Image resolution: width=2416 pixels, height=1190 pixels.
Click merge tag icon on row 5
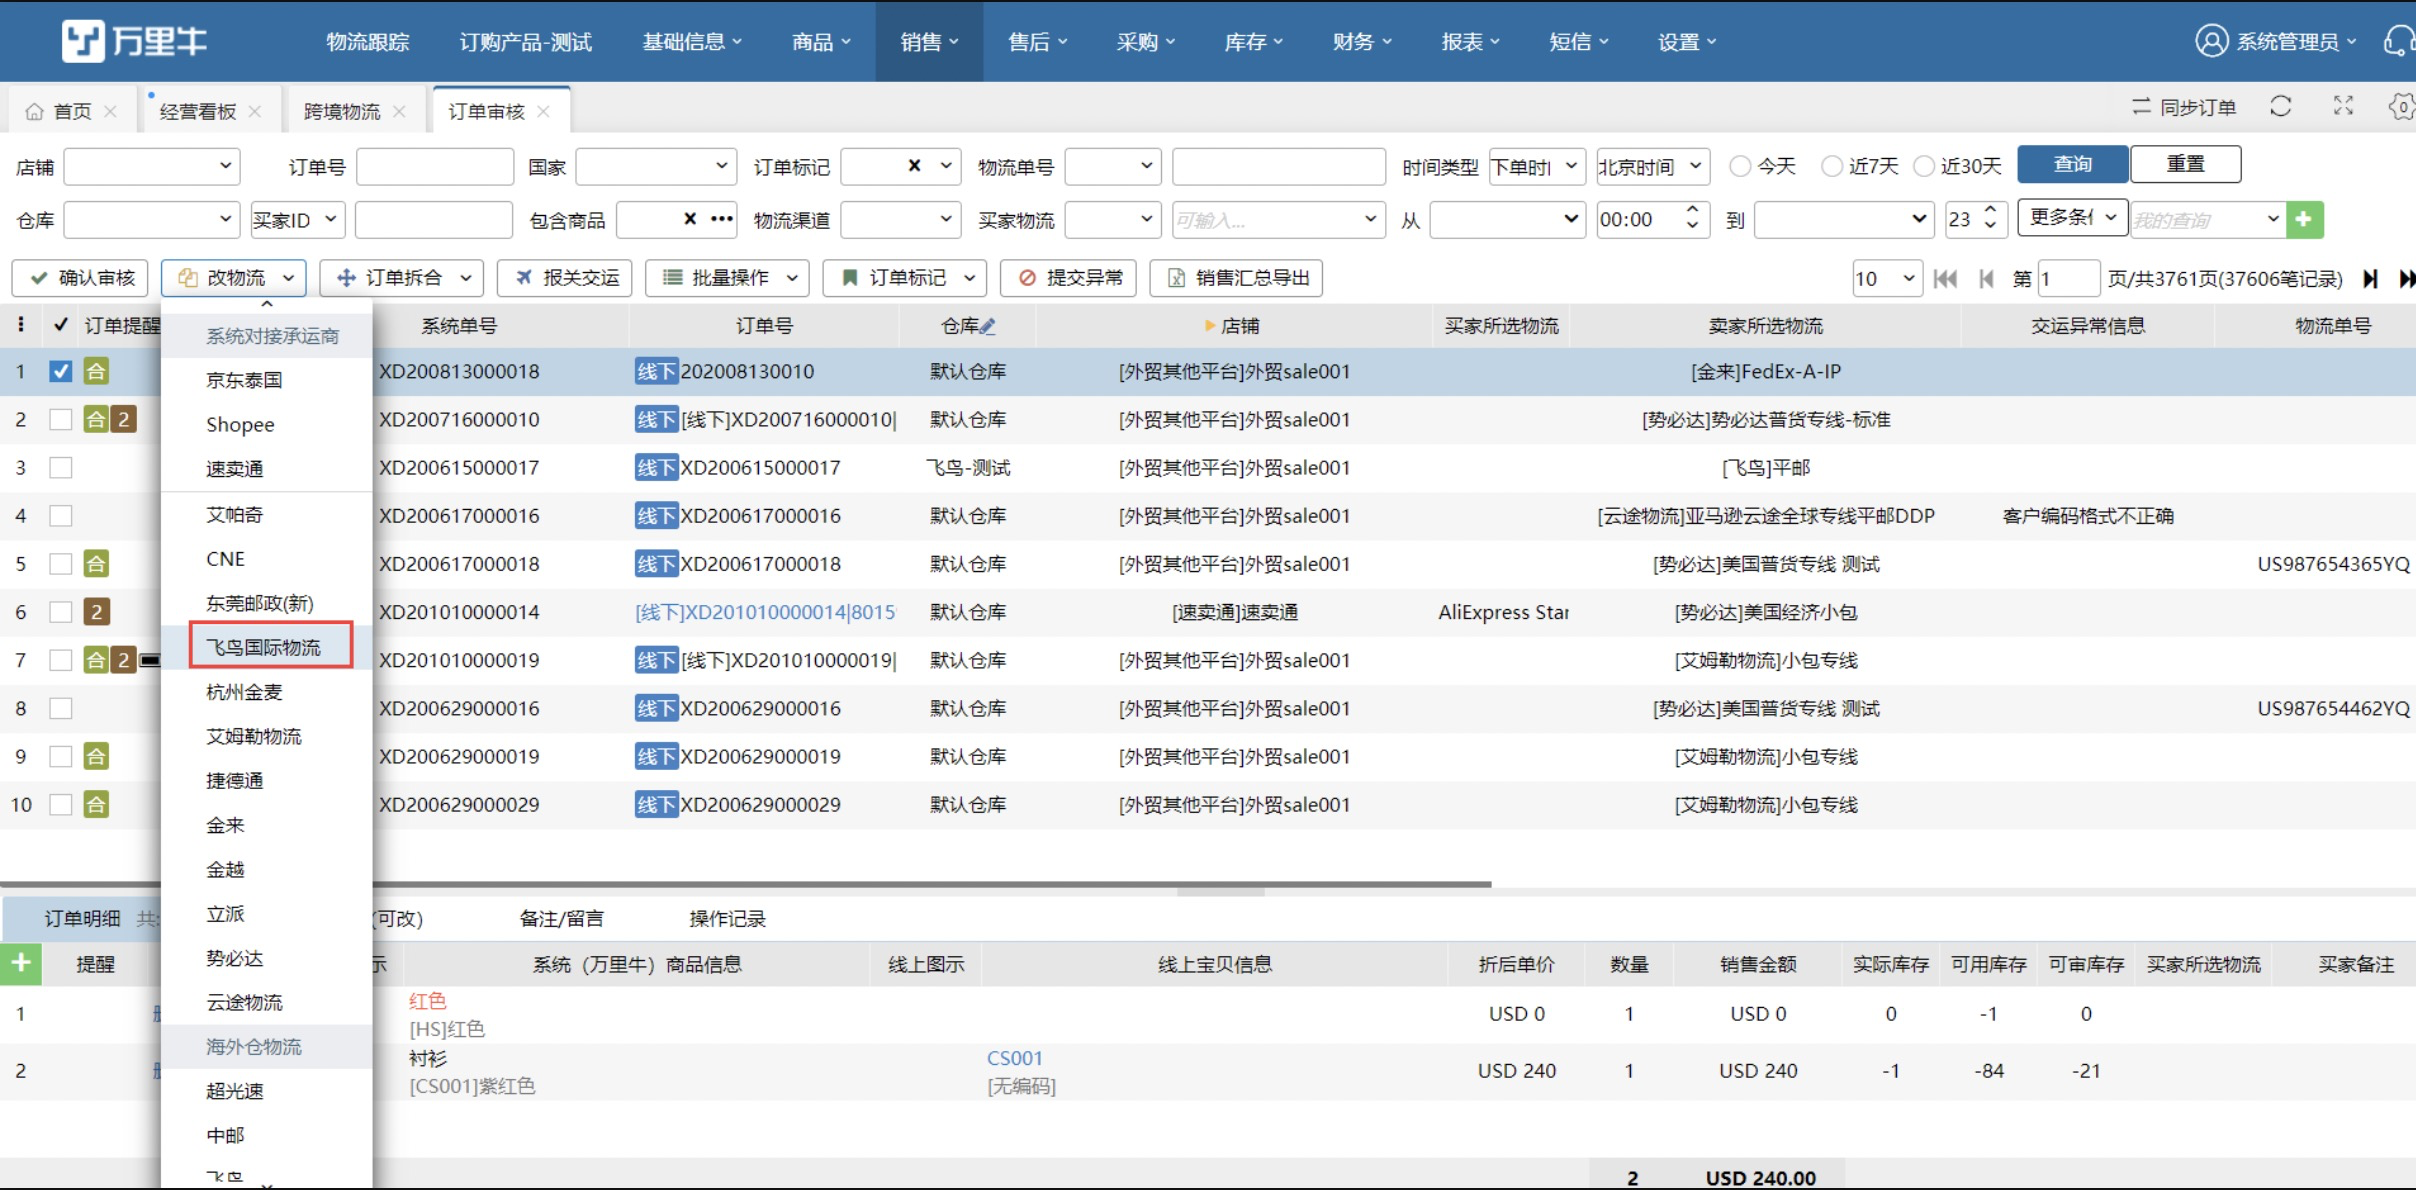tap(95, 563)
